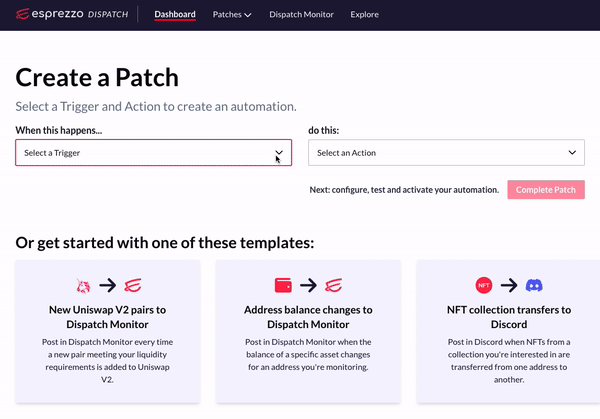Open the Select an Action dropdown
Viewport: 600px width, 419px height.
pos(446,153)
